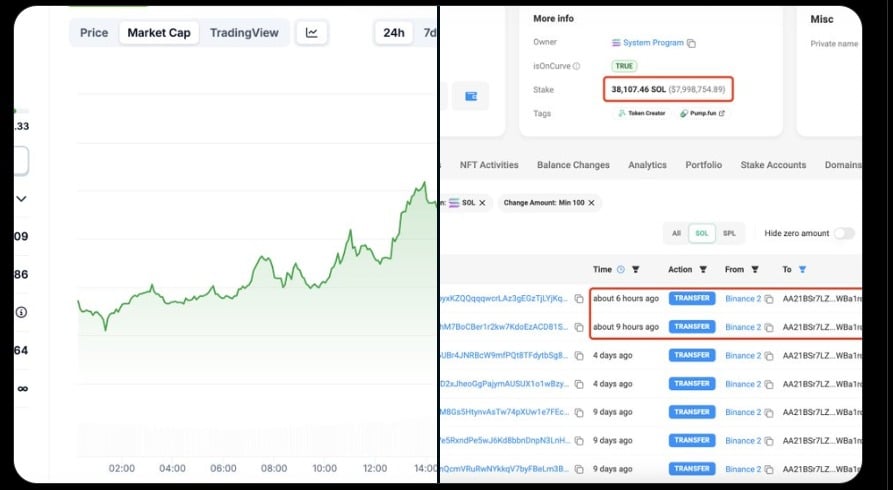893x490 pixels.
Task: Toggle the Hide zero amount switch
Action: (845, 233)
